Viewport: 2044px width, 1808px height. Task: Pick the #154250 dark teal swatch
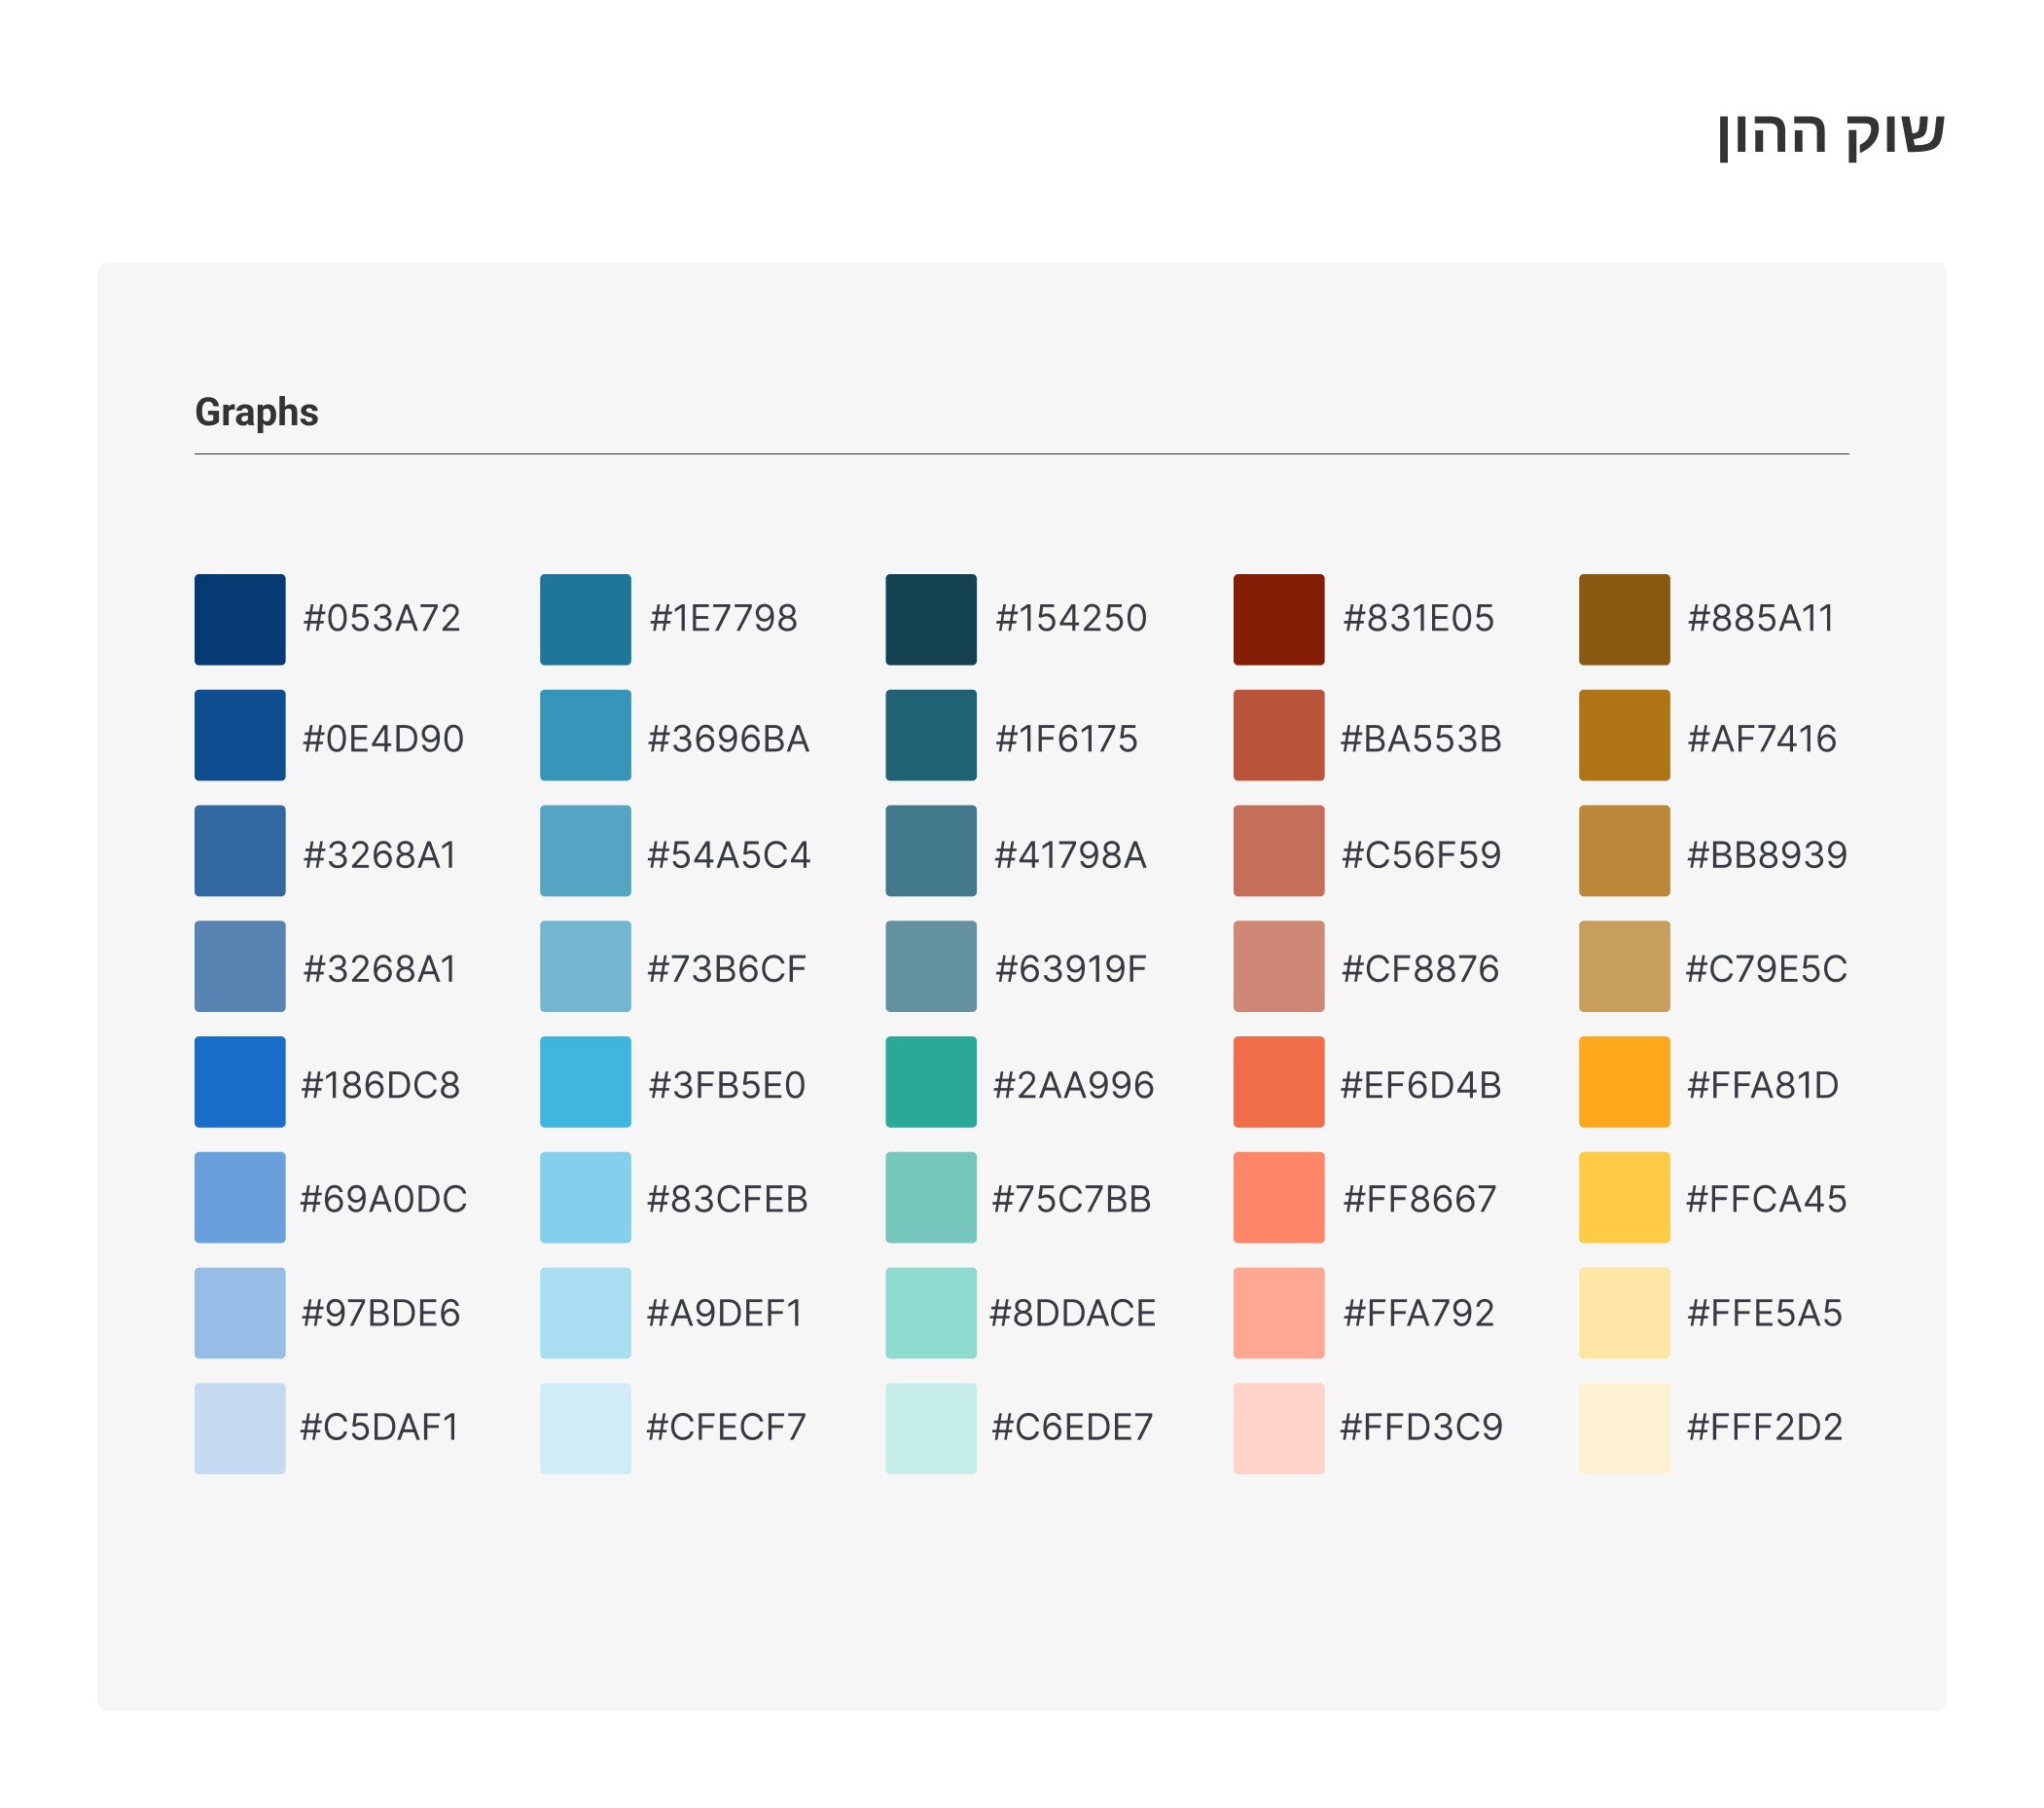click(930, 619)
